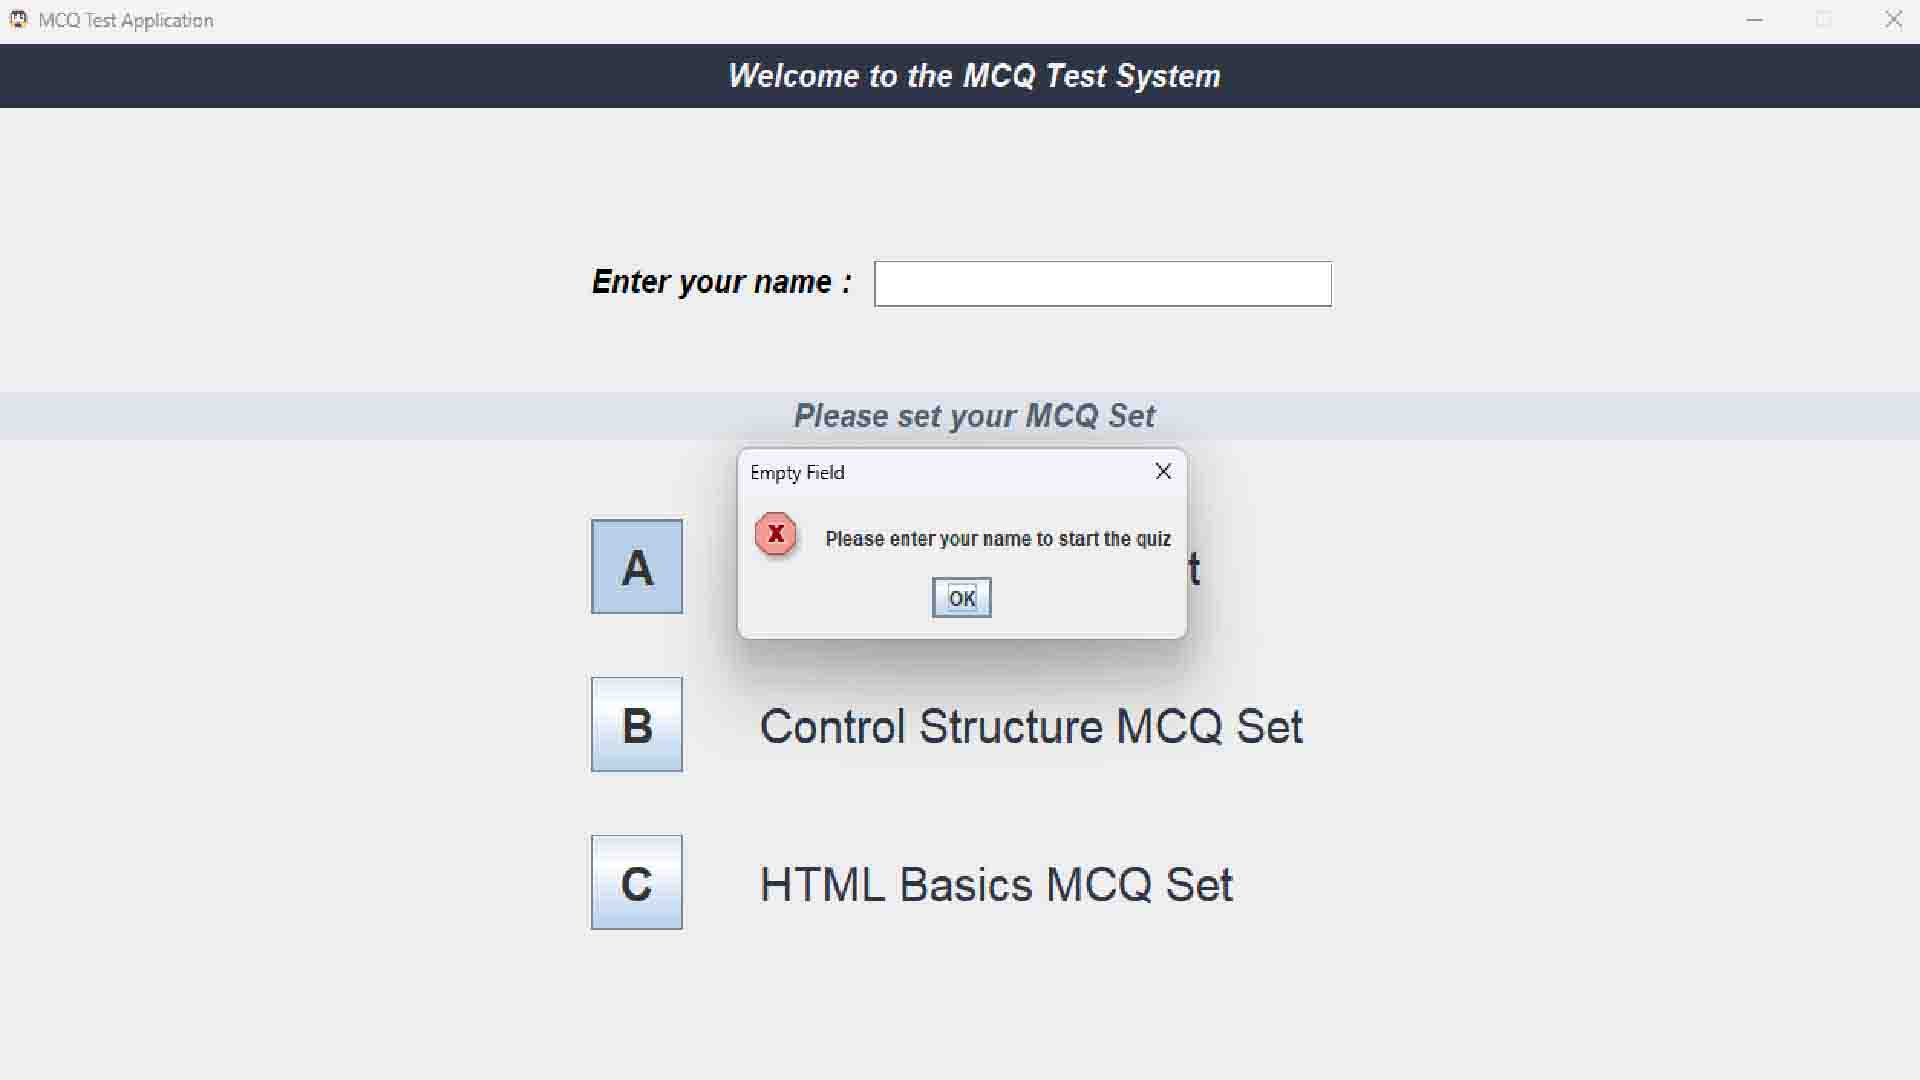1920x1080 pixels.
Task: Click the MCQ Test Application window icon
Action: coord(17,19)
